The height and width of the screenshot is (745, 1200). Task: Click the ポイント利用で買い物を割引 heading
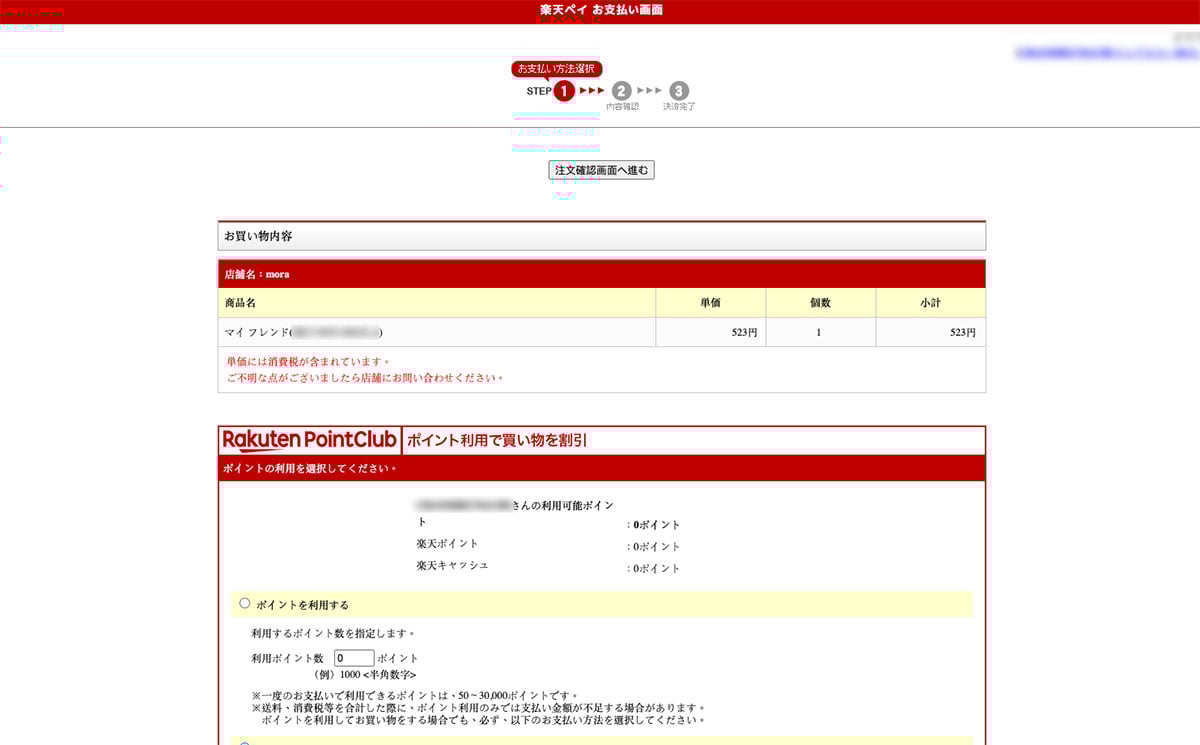497,440
